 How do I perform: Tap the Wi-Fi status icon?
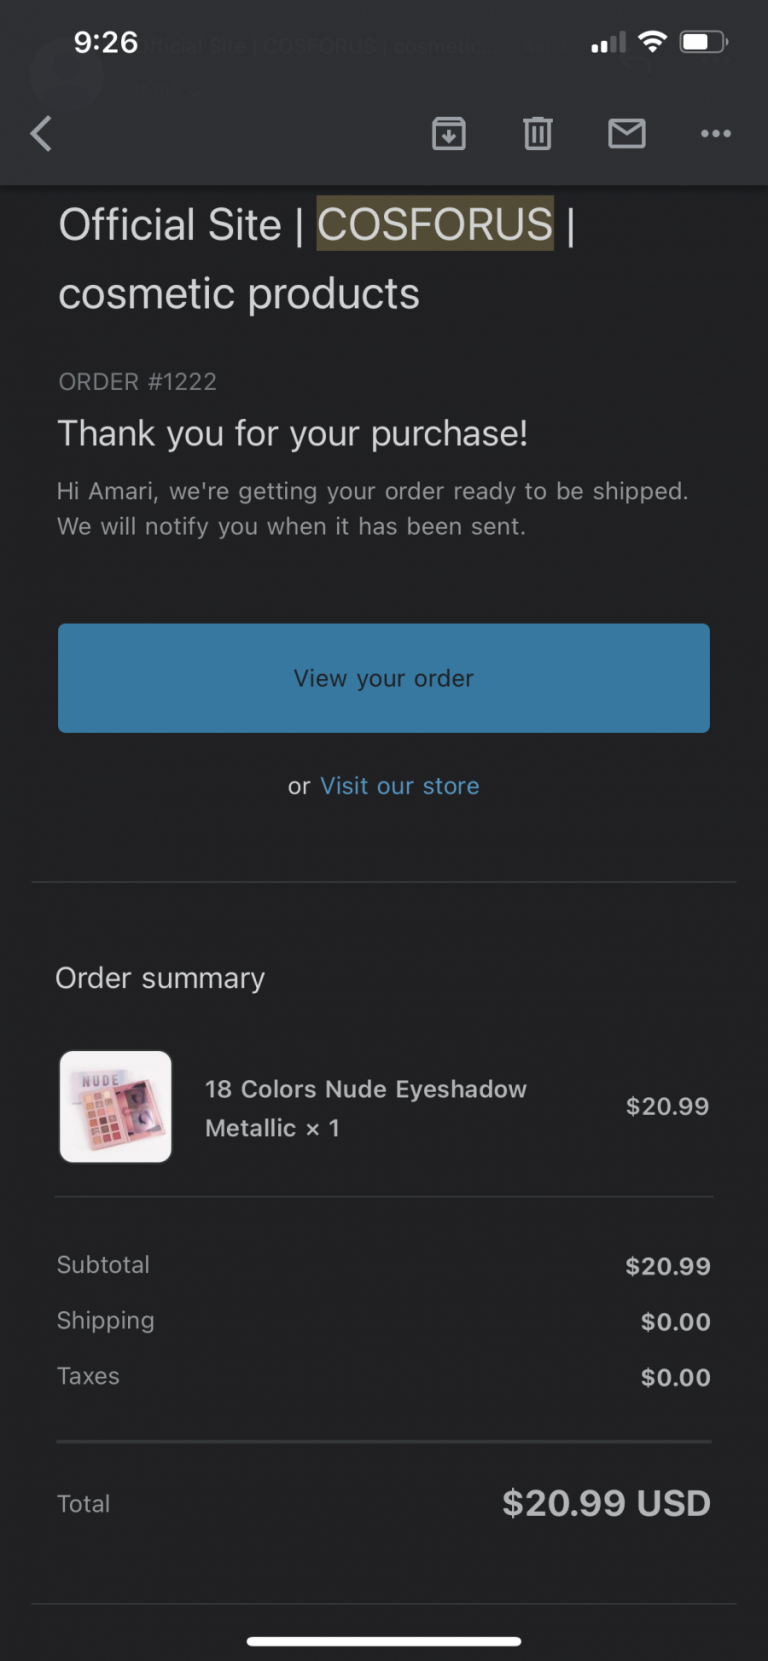click(x=653, y=42)
